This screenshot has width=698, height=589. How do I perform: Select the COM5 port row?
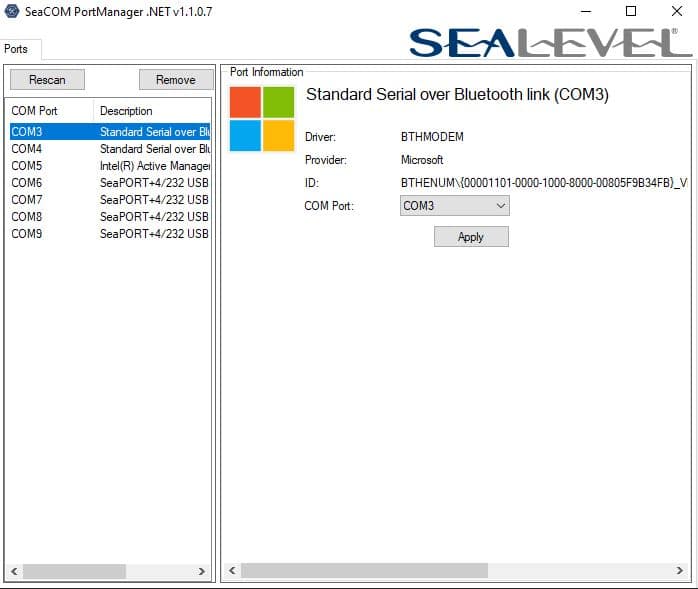pyautogui.click(x=110, y=166)
